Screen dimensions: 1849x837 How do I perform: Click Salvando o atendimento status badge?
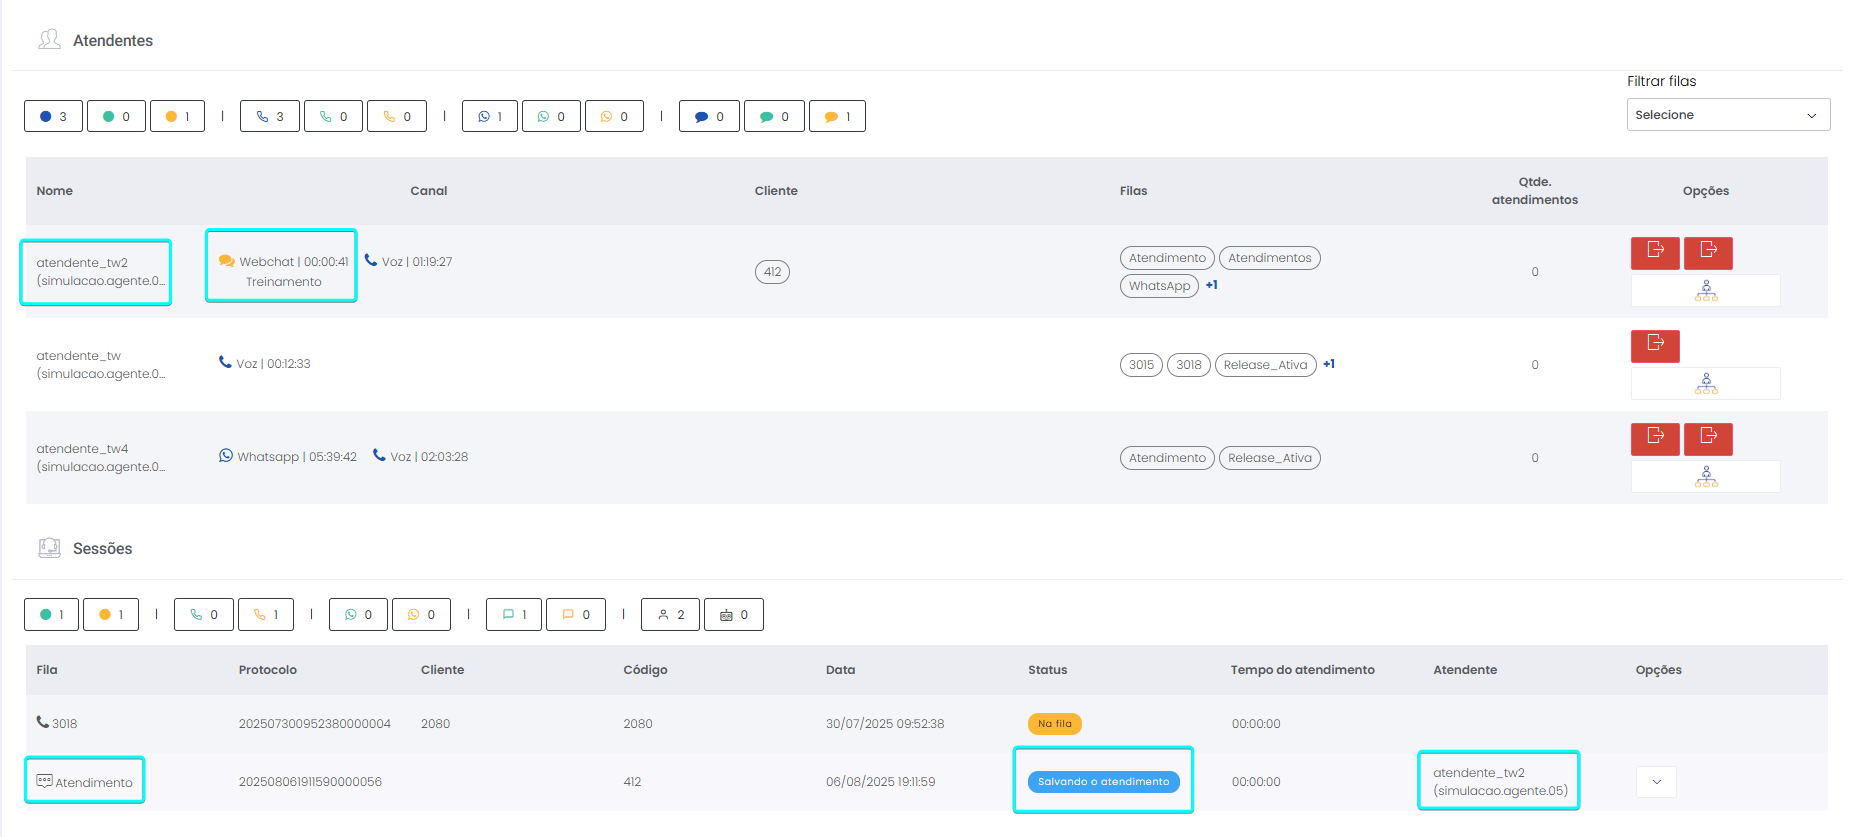pyautogui.click(x=1103, y=782)
